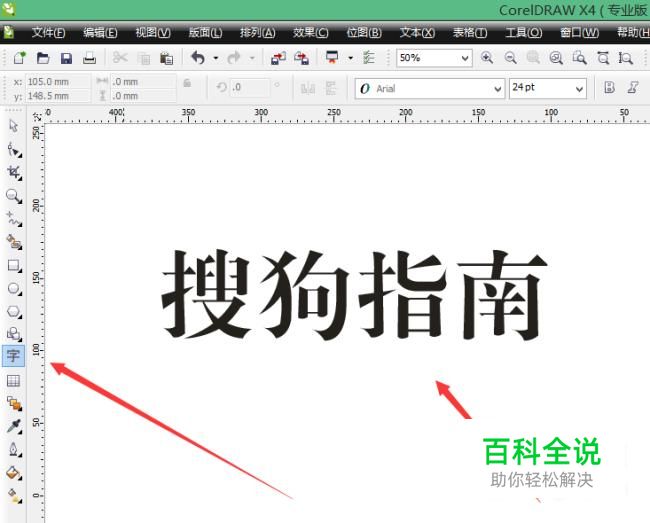This screenshot has width=650, height=523.
Task: Paste from clipboard
Action: tap(166, 58)
